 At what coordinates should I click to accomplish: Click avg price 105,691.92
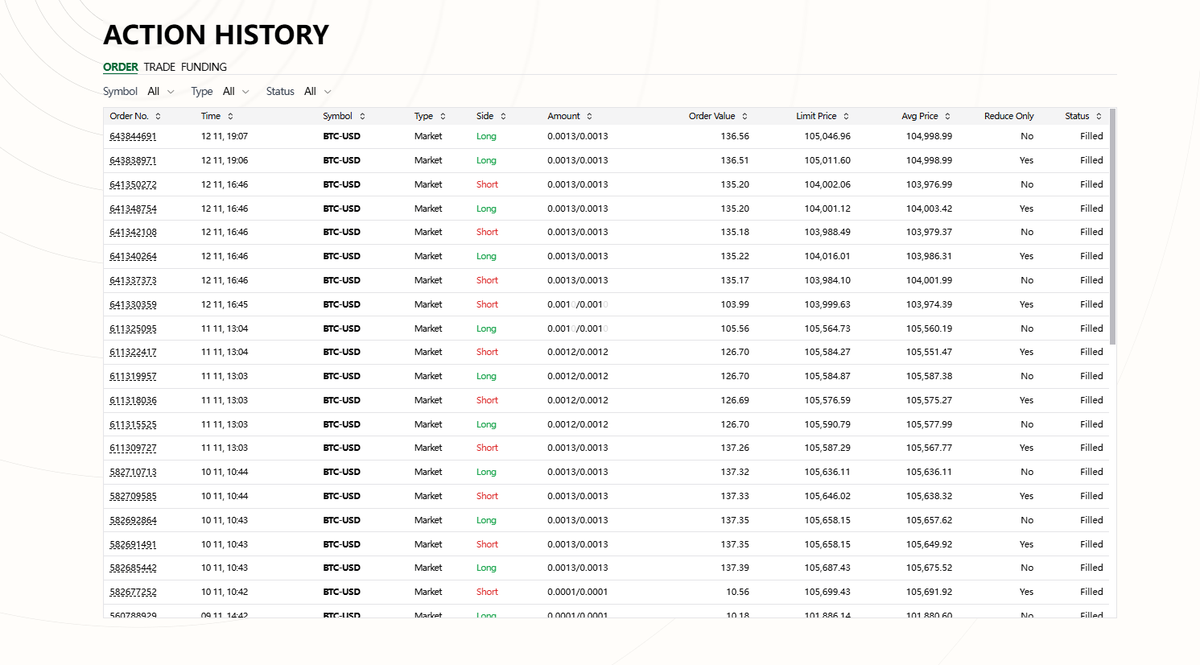click(x=929, y=592)
